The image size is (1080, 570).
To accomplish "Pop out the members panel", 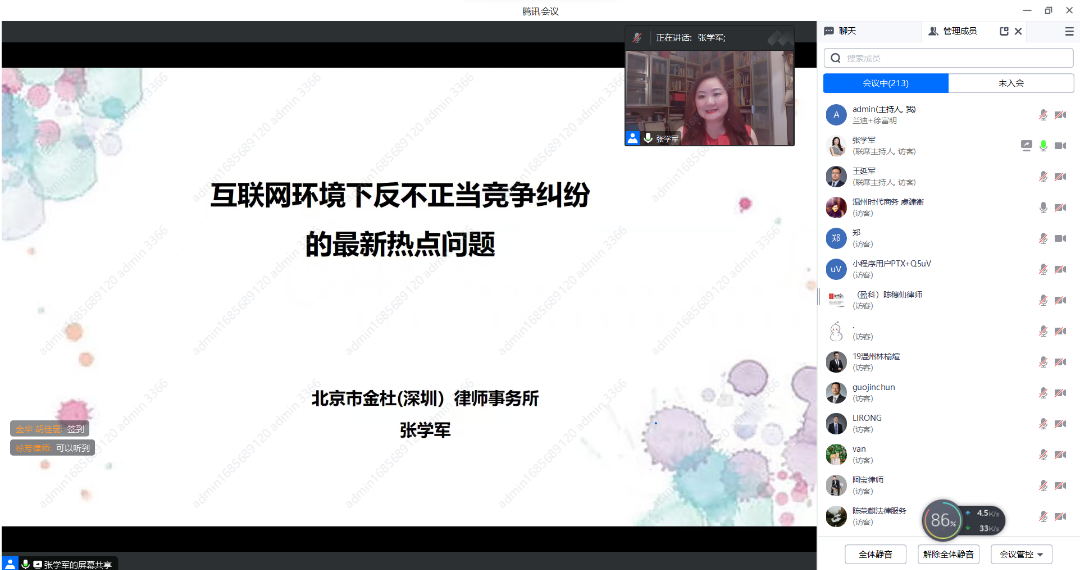I will click(1004, 31).
